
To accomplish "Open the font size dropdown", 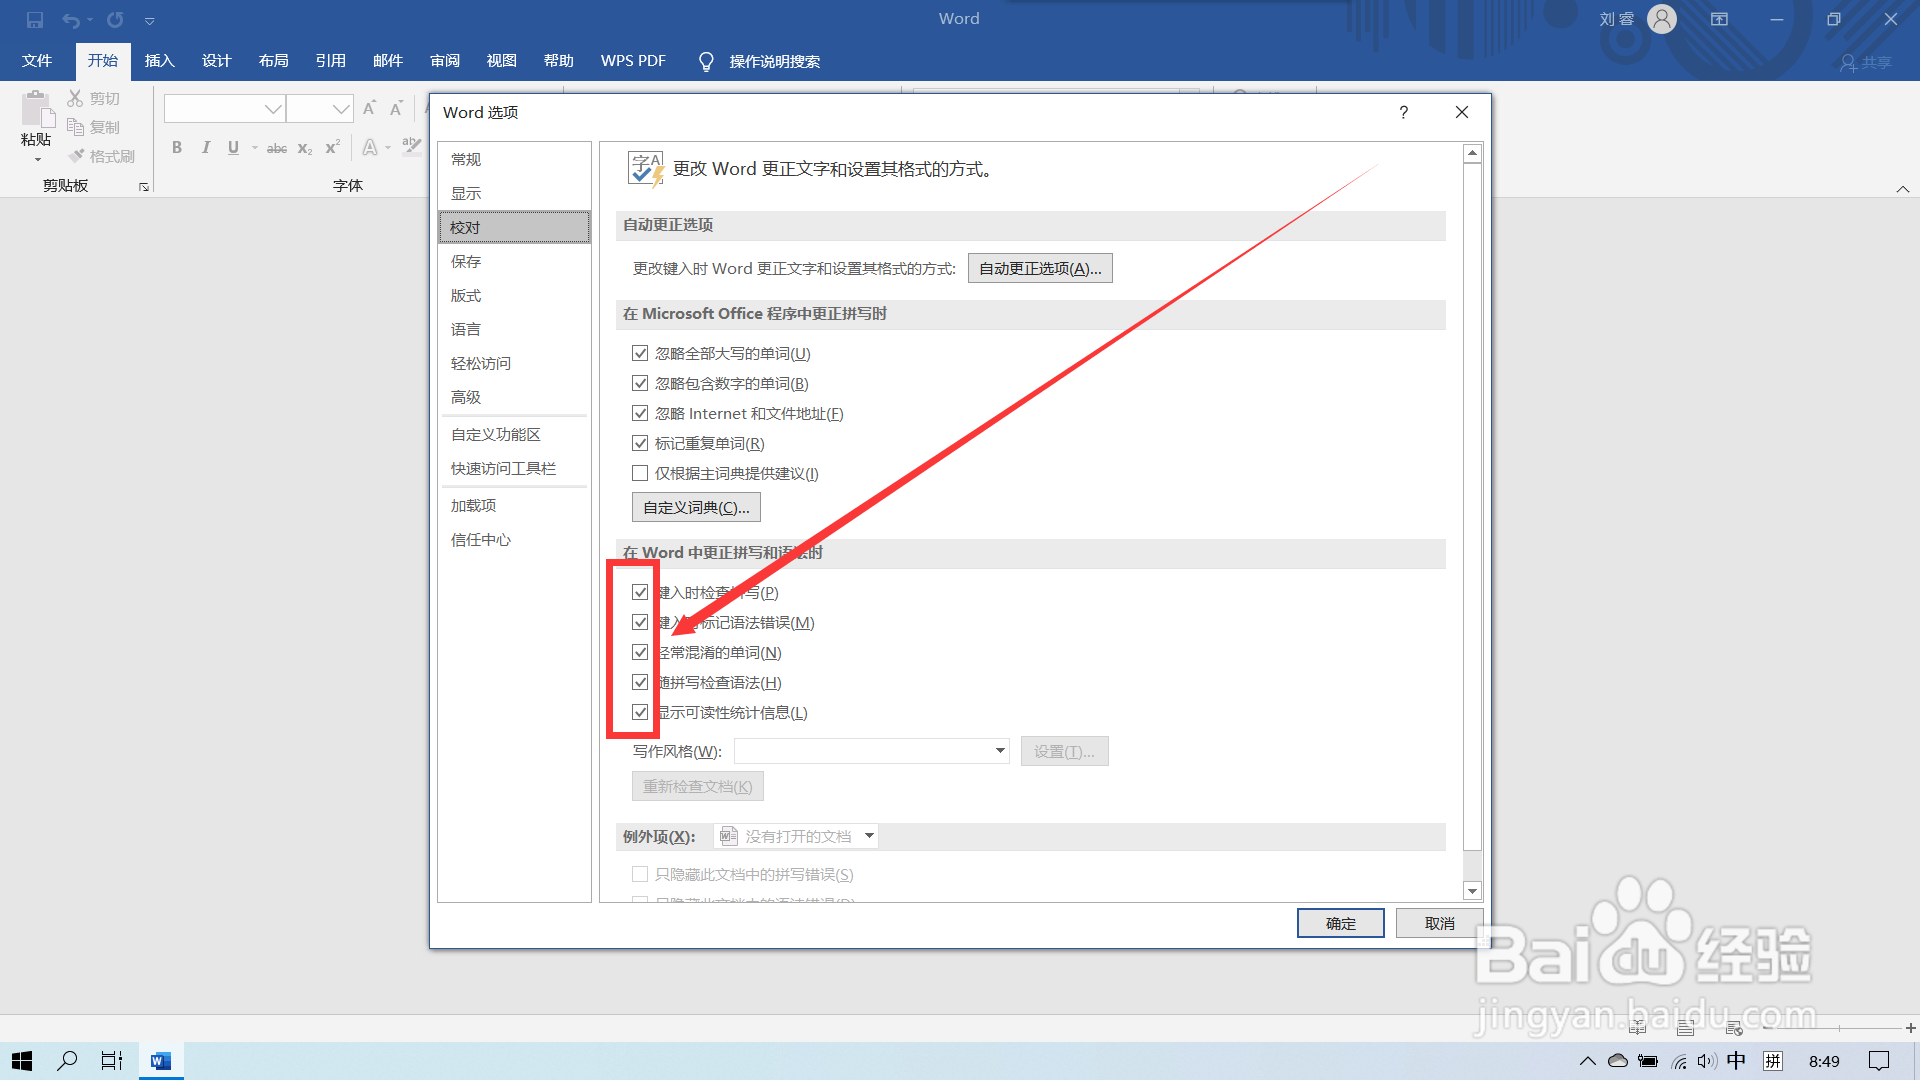I will point(341,109).
